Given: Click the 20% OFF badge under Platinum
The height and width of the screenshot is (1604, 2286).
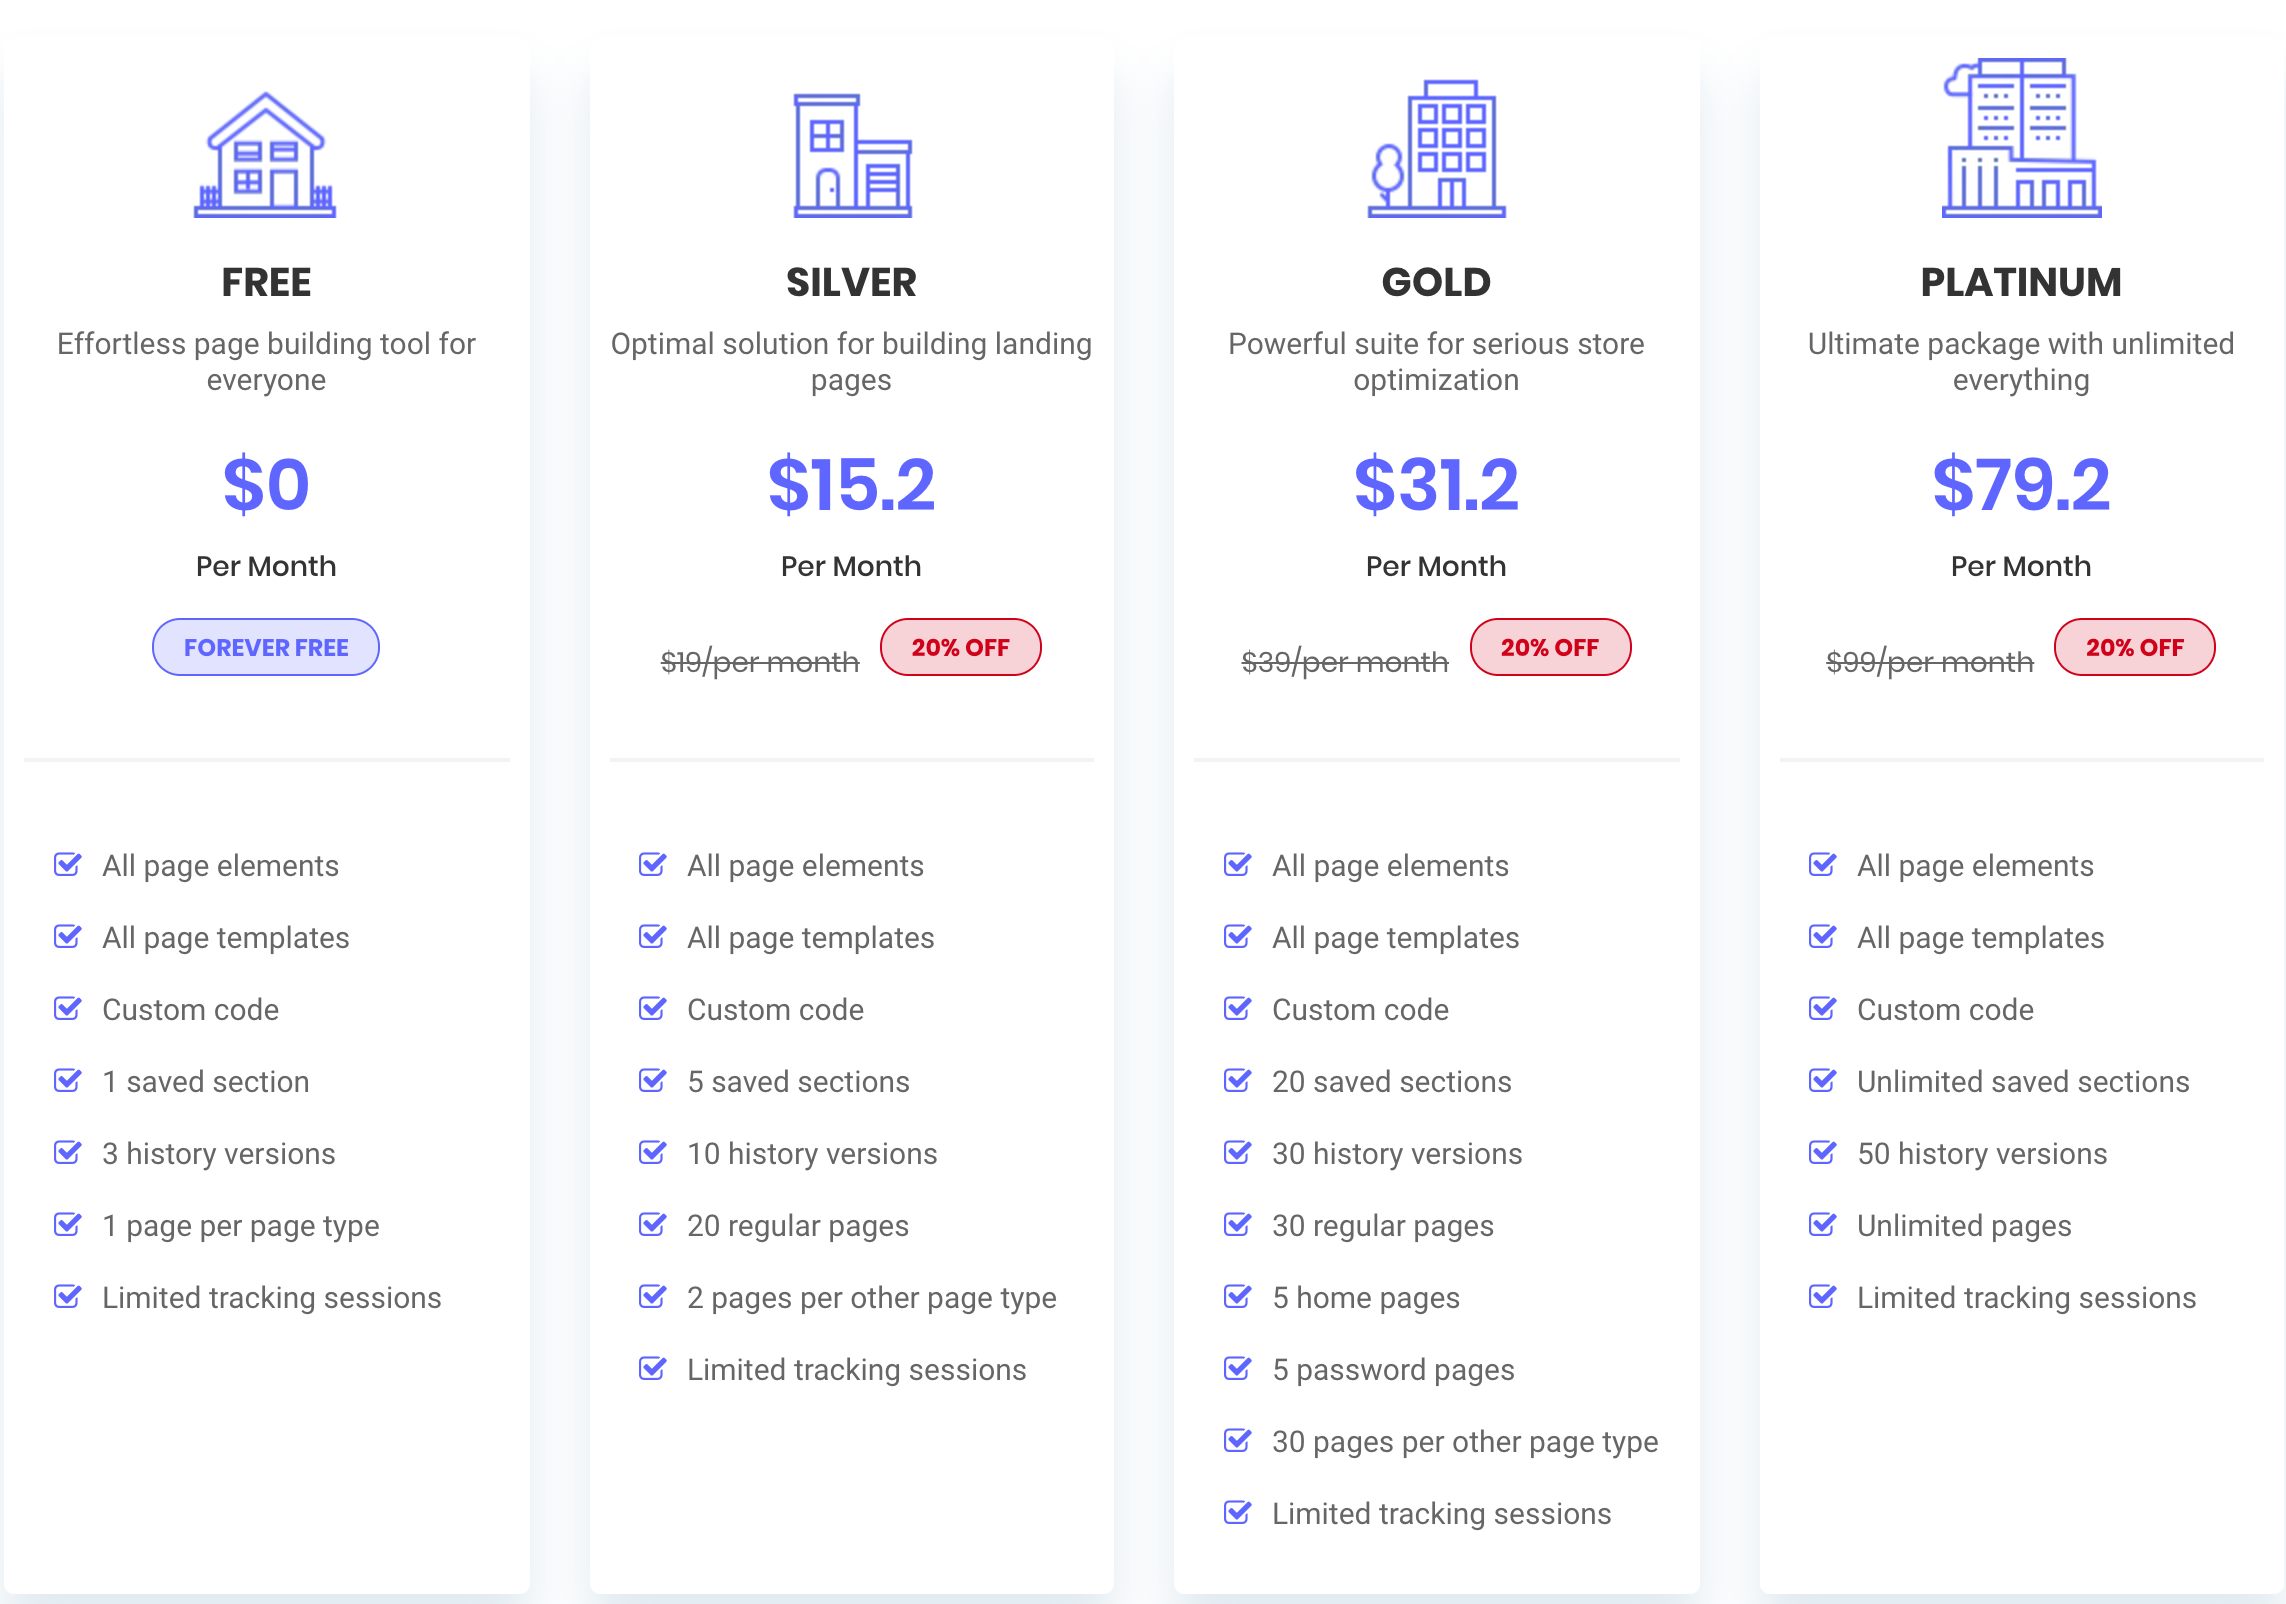Looking at the screenshot, I should (2135, 647).
